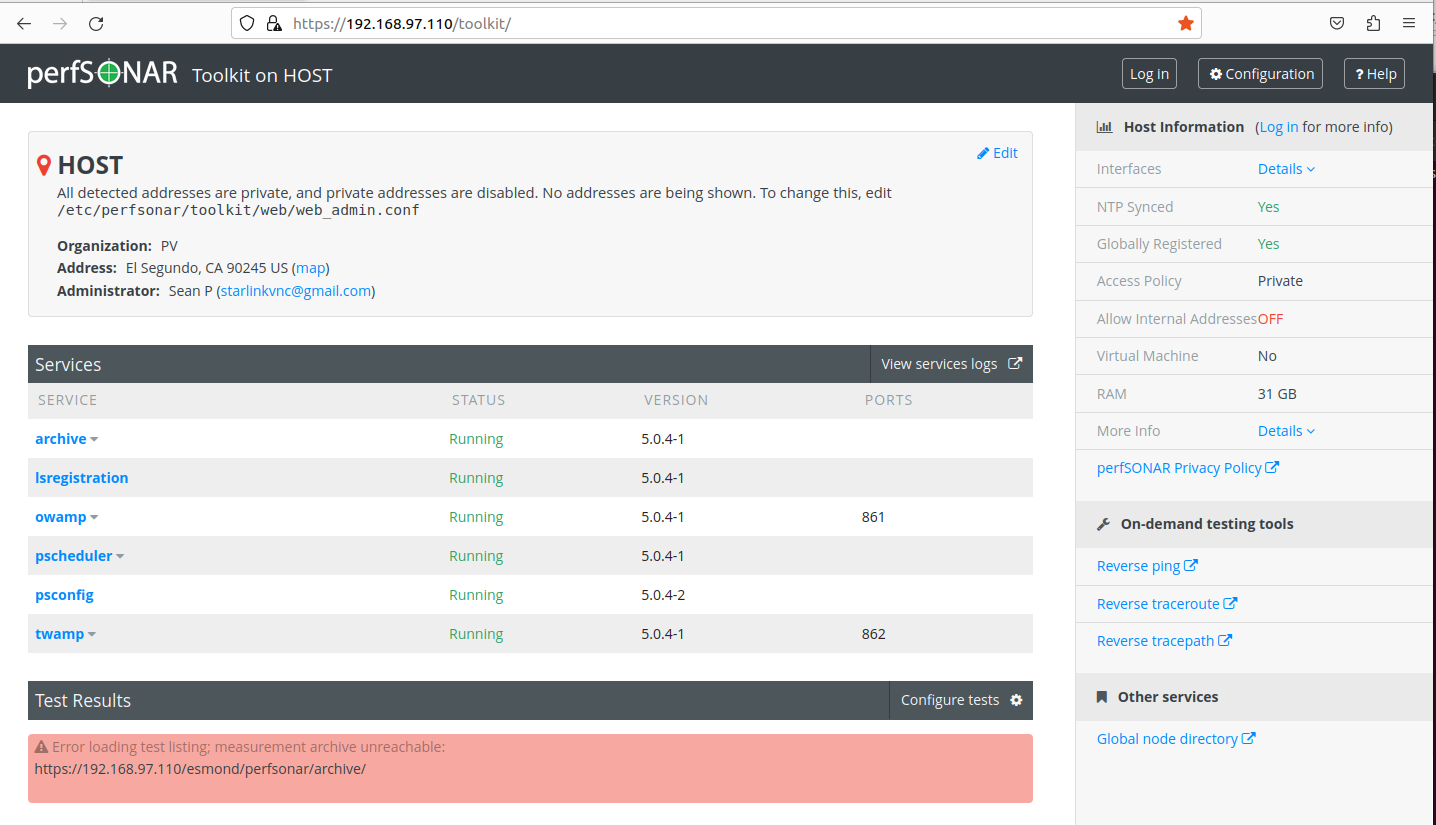
Task: Expand the owamp service arrow
Action: (94, 518)
